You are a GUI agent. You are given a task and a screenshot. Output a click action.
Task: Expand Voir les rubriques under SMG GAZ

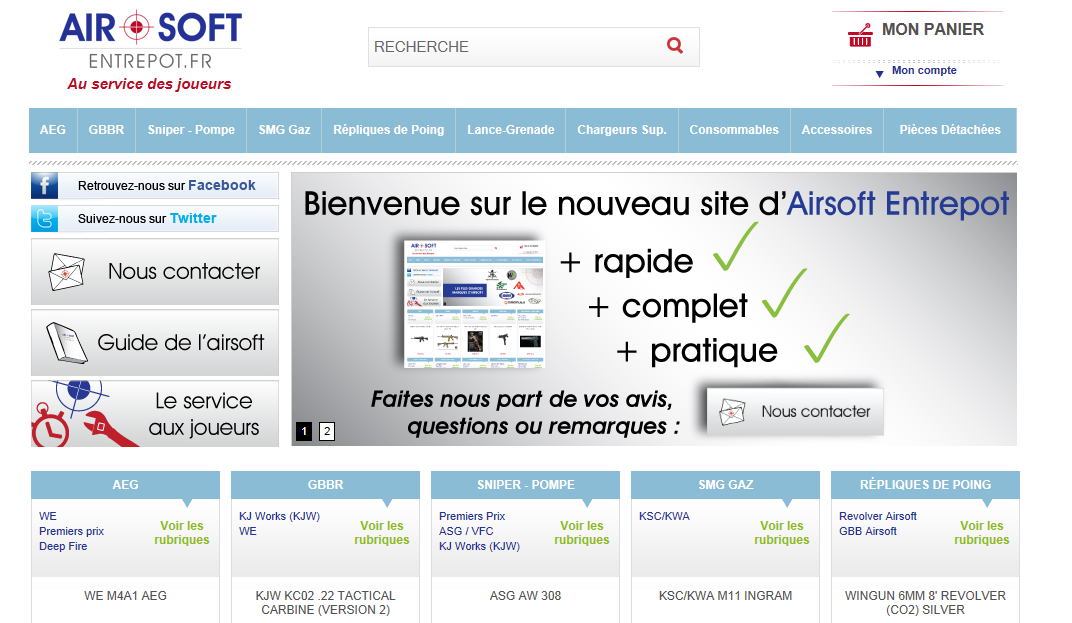click(781, 532)
